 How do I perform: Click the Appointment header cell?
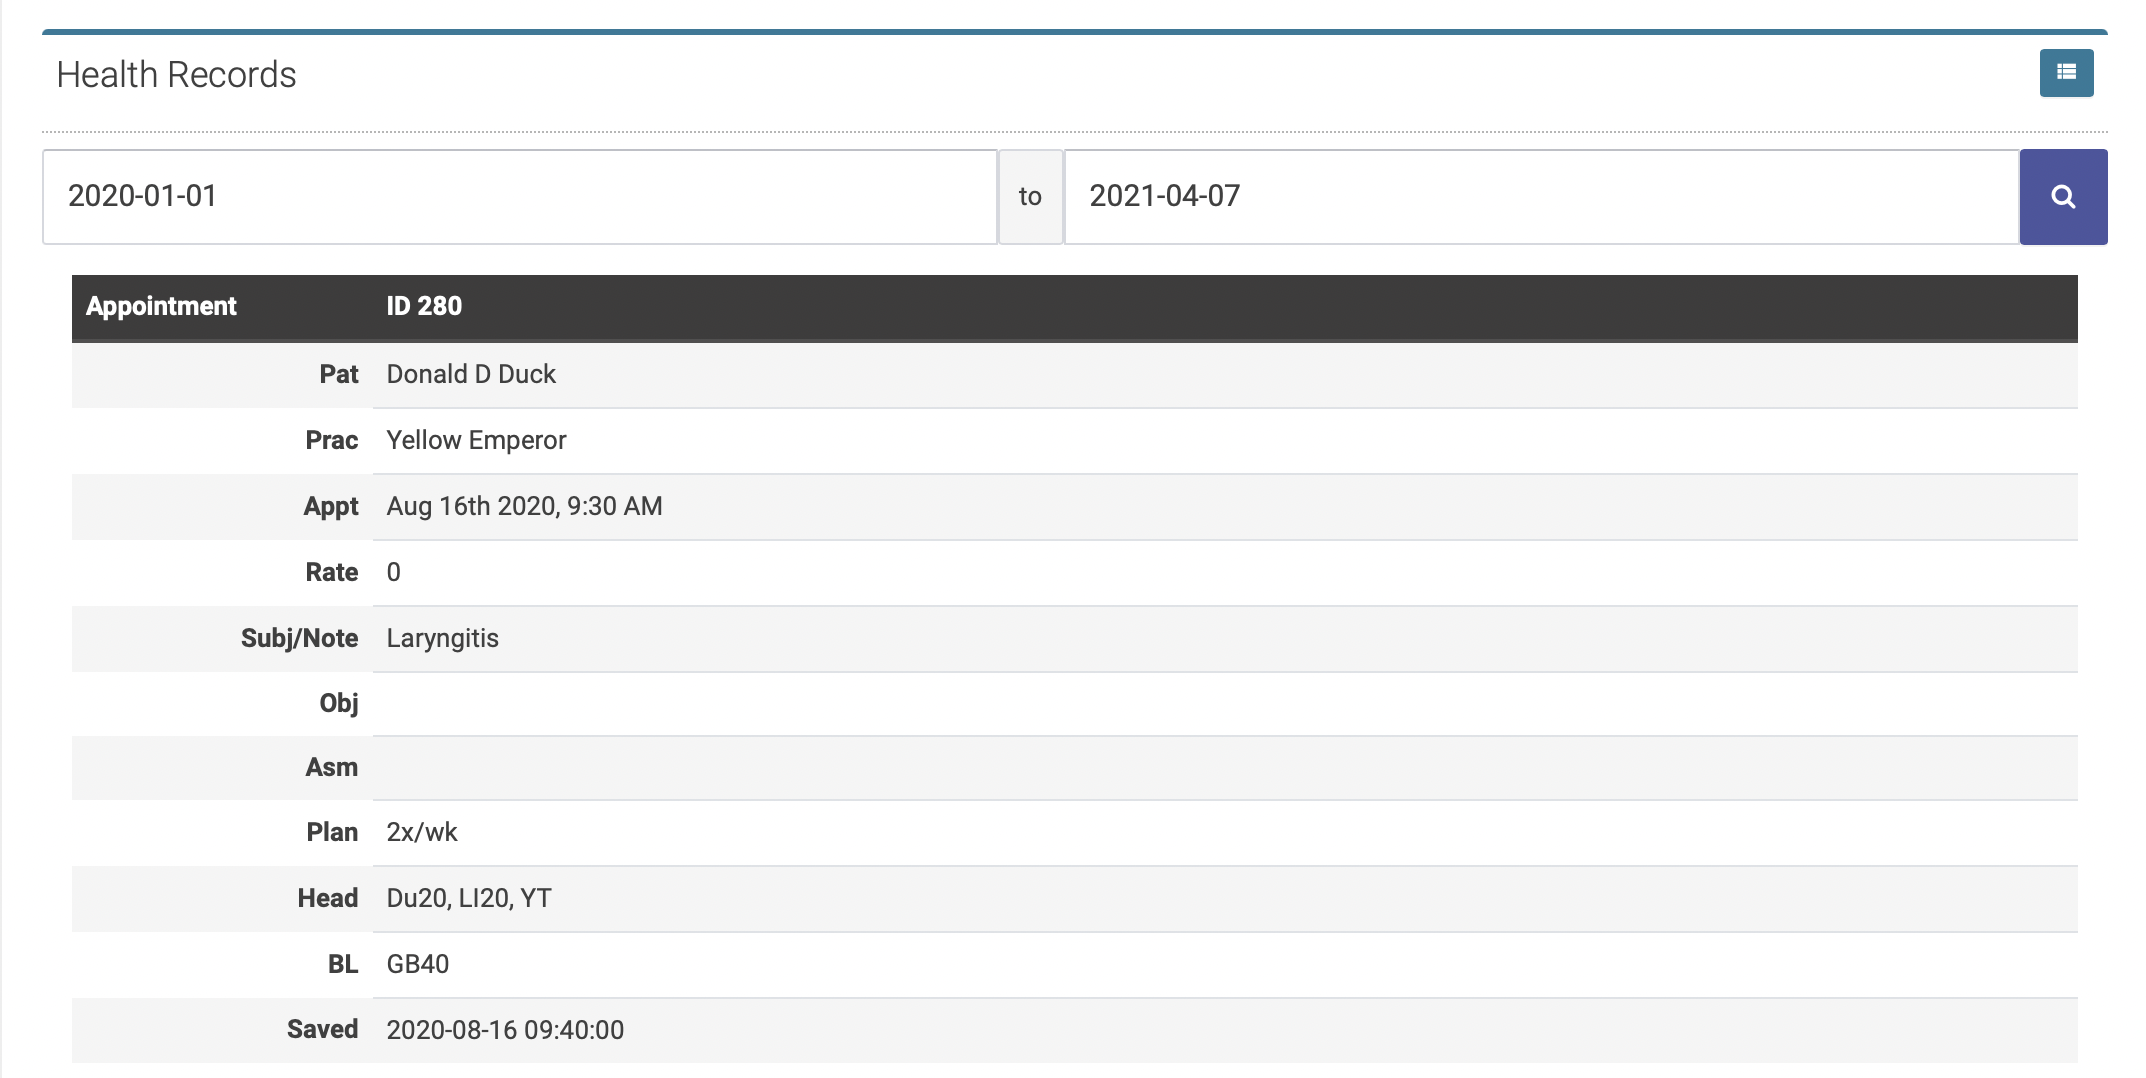161,306
